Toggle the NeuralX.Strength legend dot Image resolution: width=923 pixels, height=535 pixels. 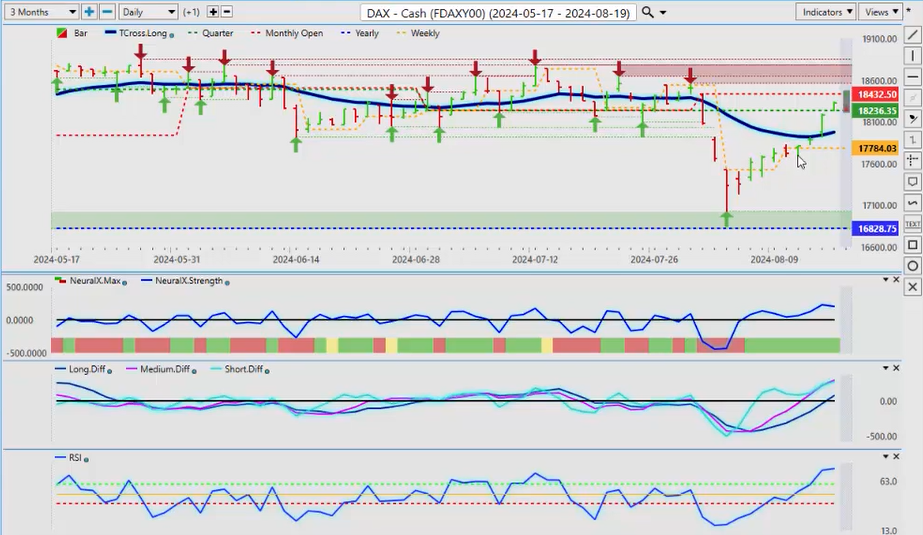[228, 282]
